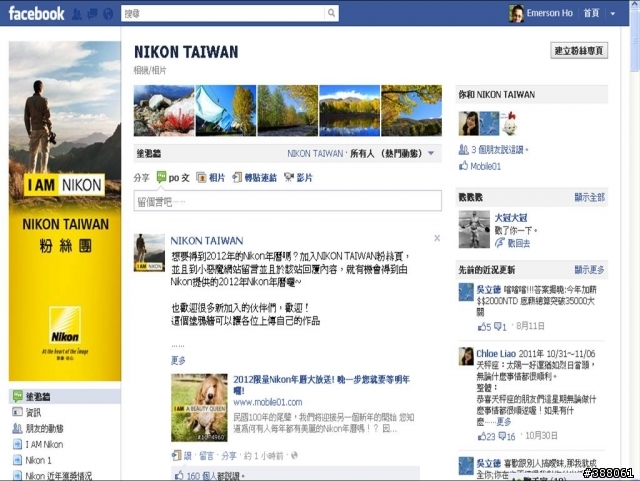
Task: Click in the Facebook search field
Action: pyautogui.click(x=223, y=13)
